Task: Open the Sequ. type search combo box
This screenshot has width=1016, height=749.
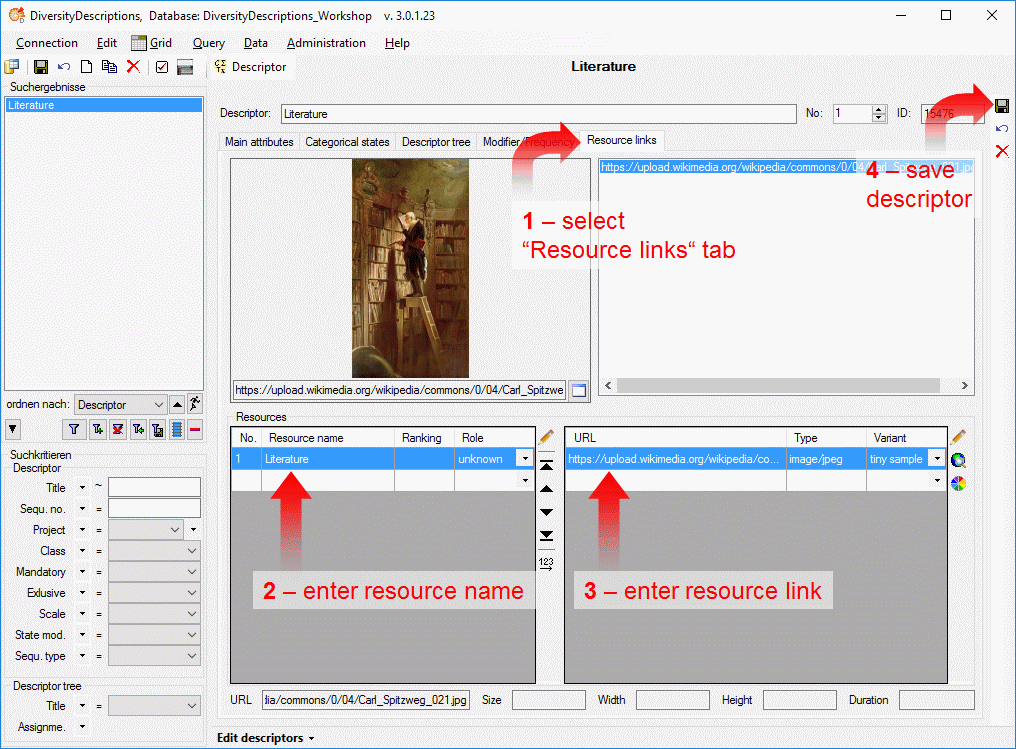Action: pyautogui.click(x=154, y=656)
